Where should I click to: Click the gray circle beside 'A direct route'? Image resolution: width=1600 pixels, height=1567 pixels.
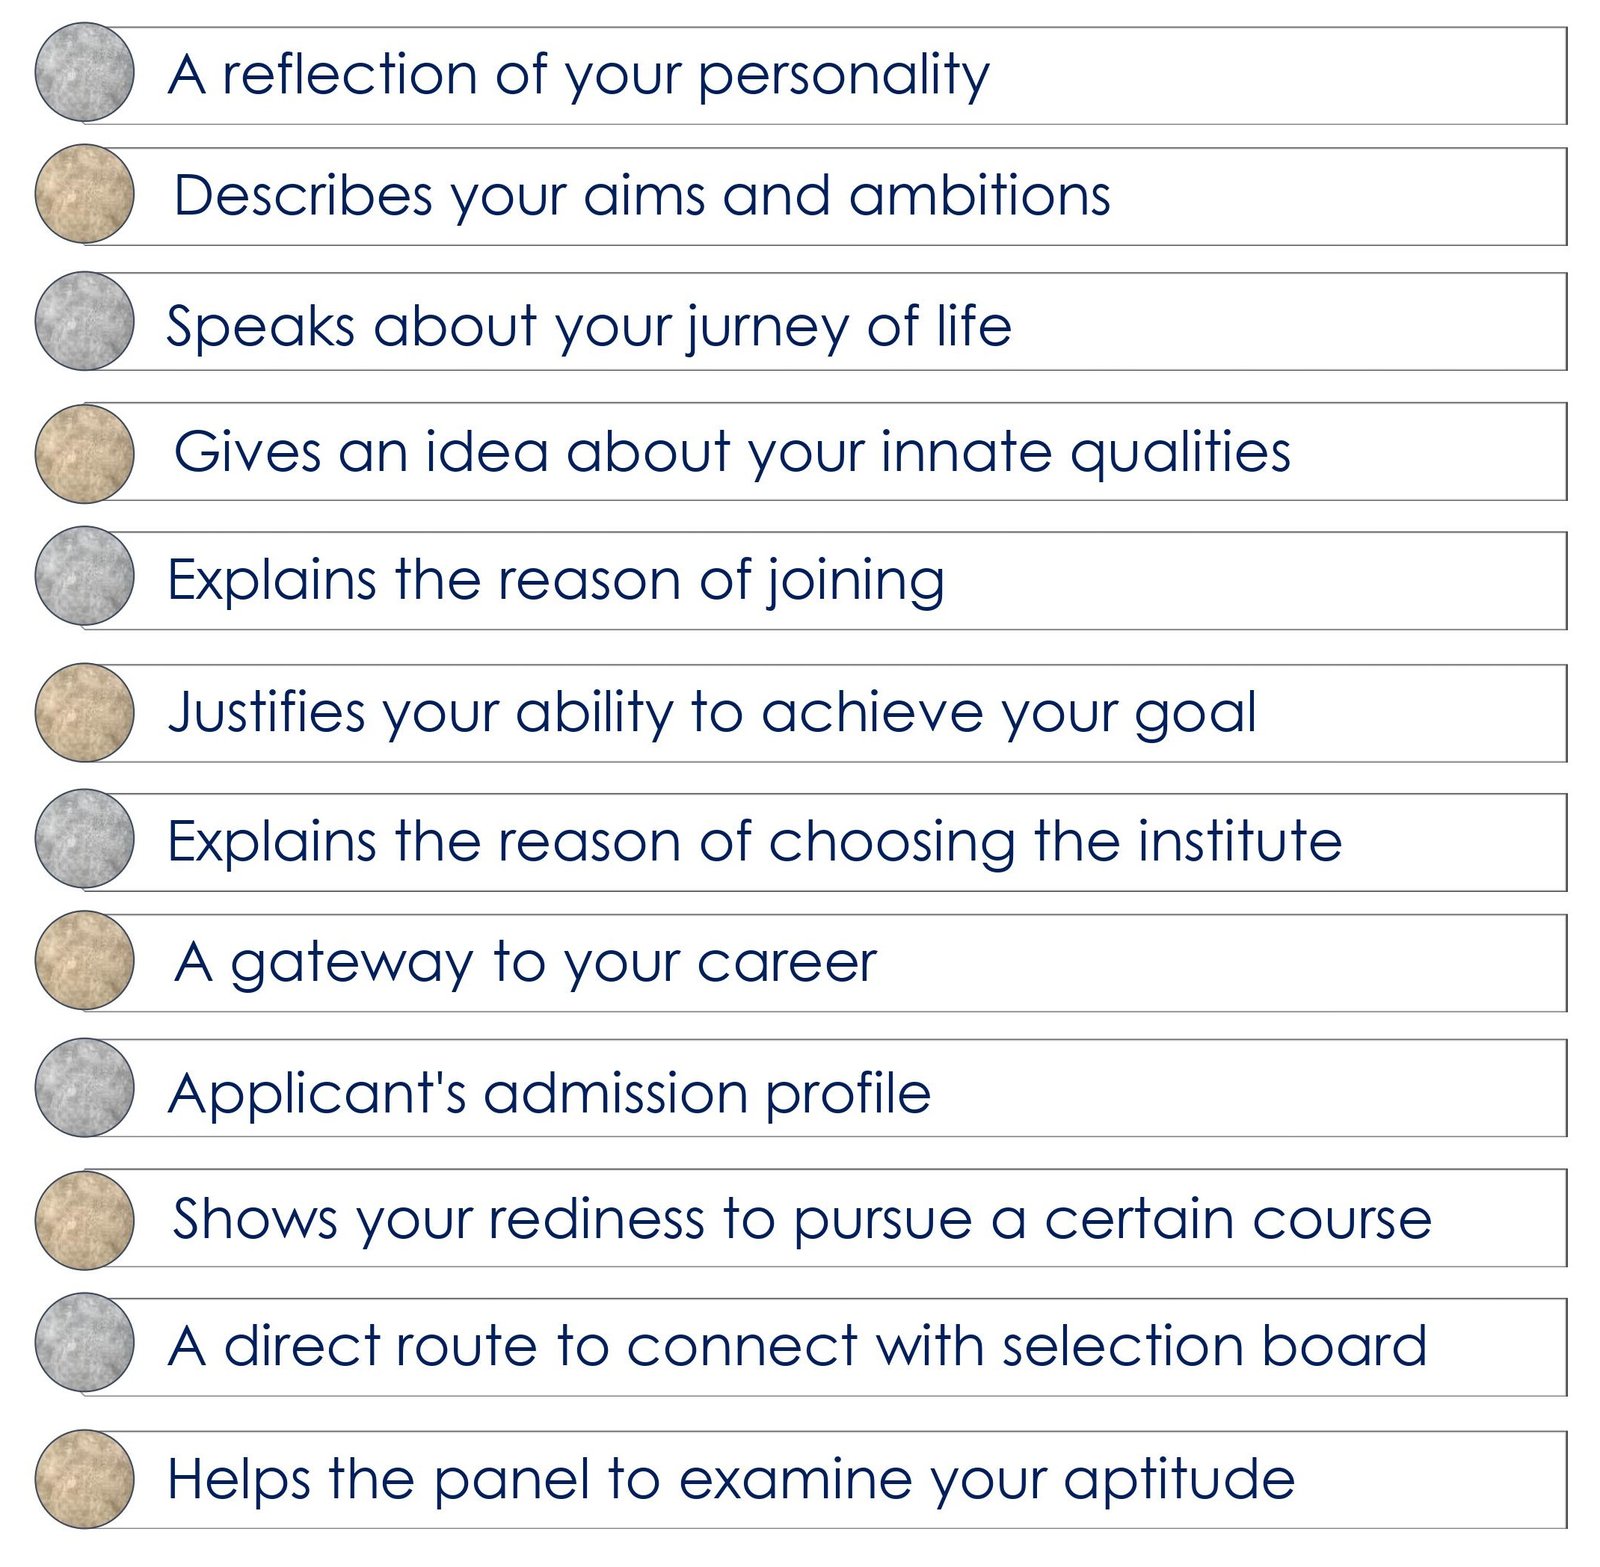click(x=84, y=1343)
